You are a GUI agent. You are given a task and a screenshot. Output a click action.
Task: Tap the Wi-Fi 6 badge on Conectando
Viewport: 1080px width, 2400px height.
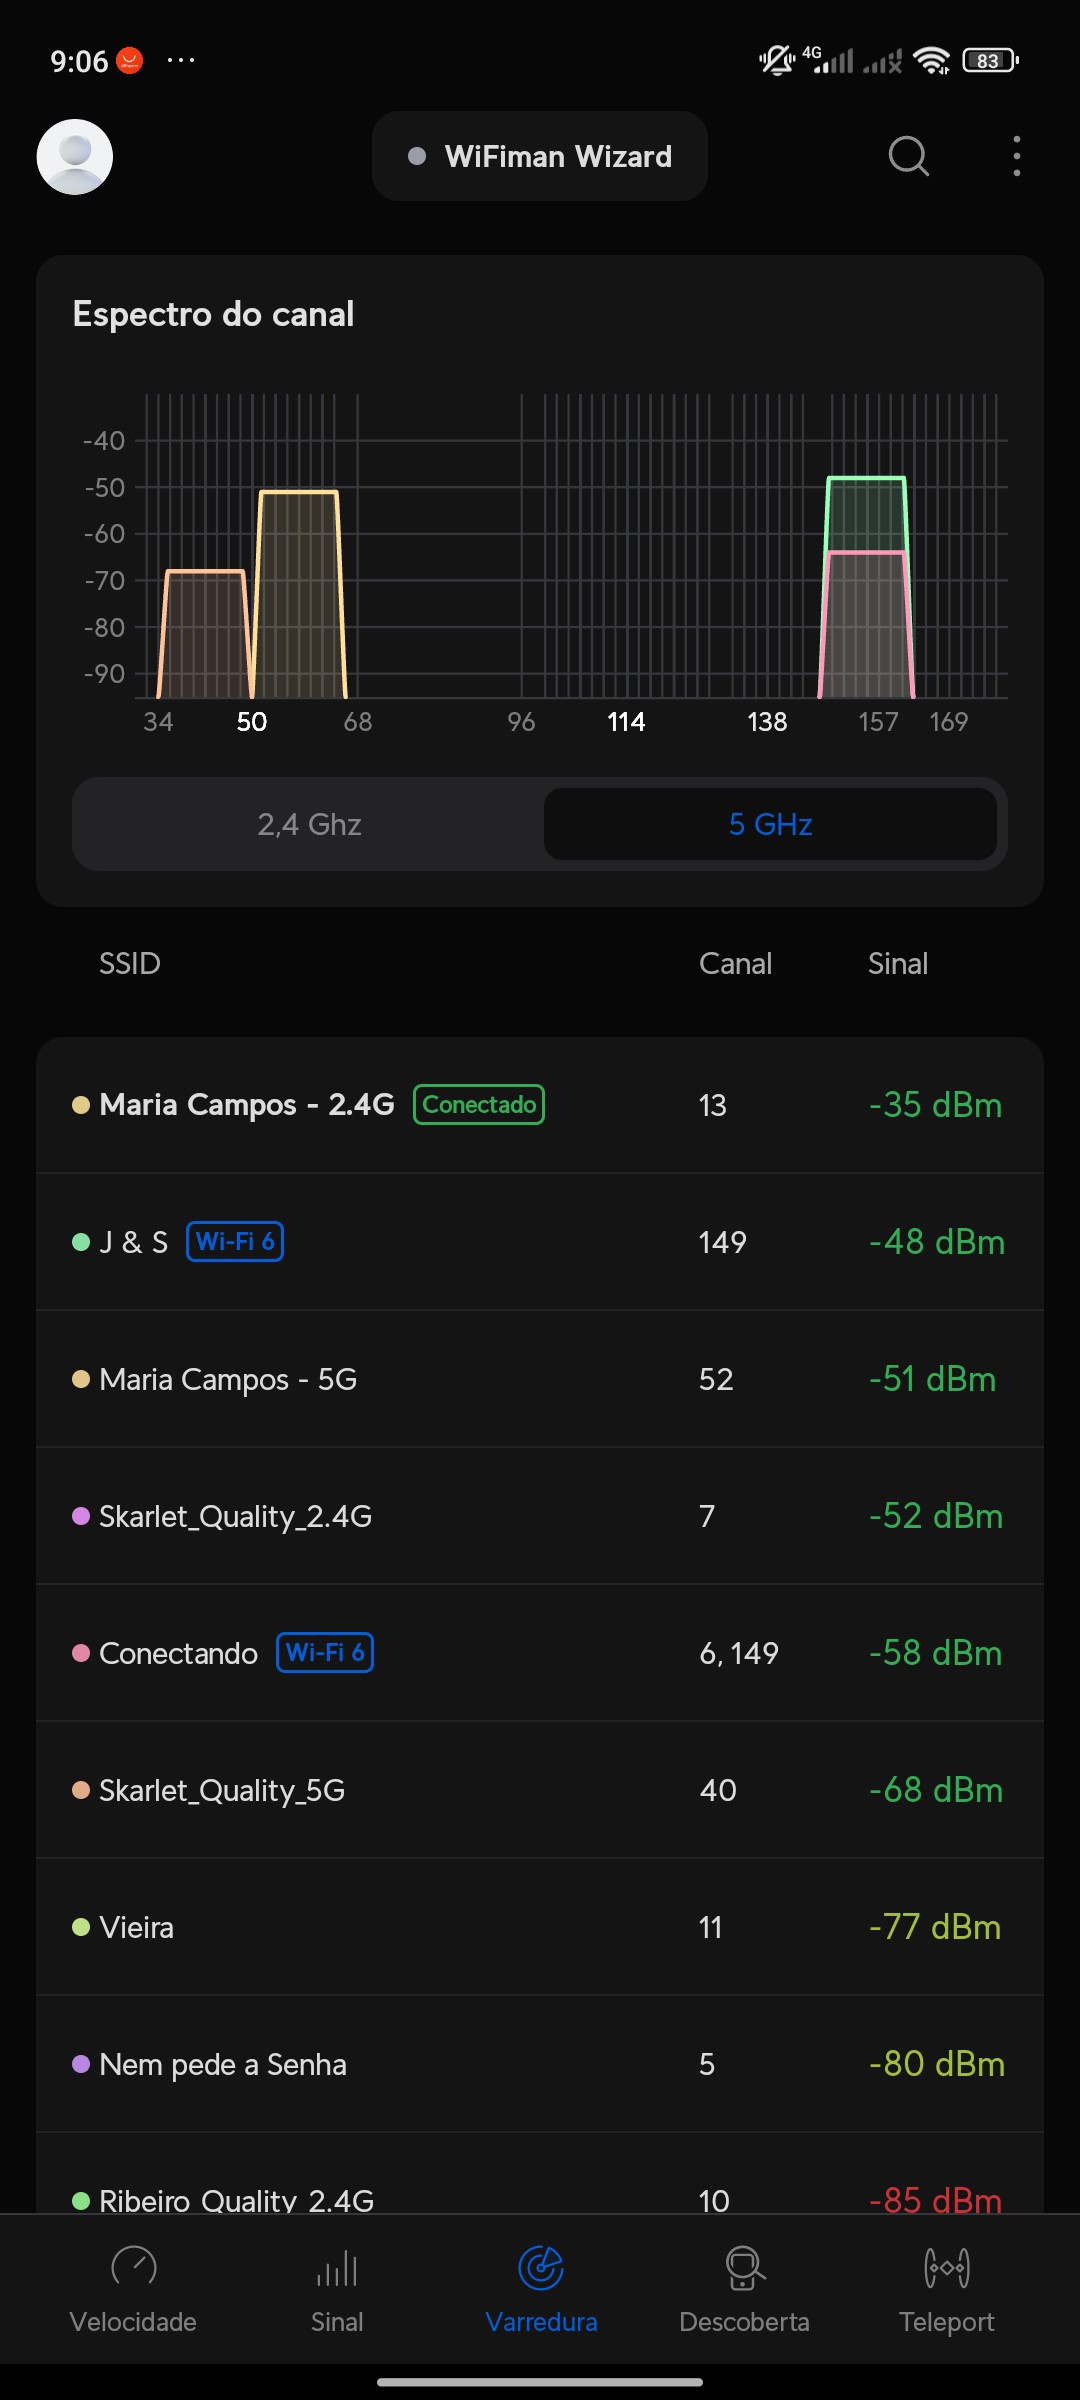point(325,1653)
